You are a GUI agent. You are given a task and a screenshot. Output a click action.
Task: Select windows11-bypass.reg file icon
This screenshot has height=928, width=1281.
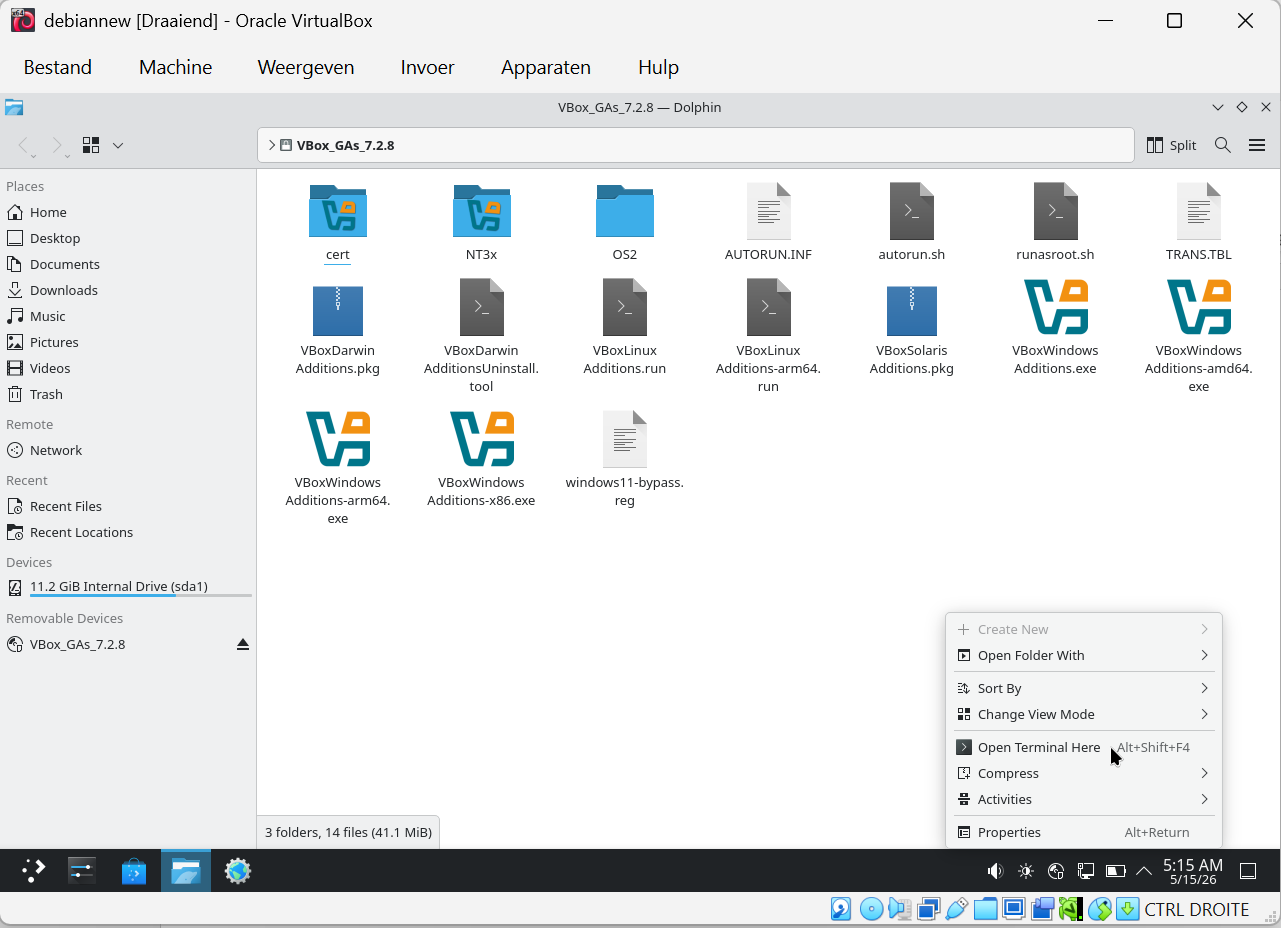625,439
